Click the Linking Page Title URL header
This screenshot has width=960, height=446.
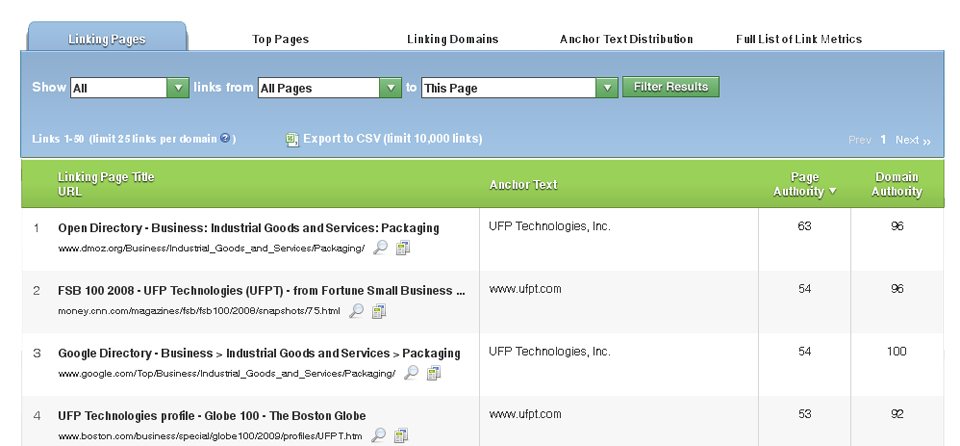coord(106,184)
